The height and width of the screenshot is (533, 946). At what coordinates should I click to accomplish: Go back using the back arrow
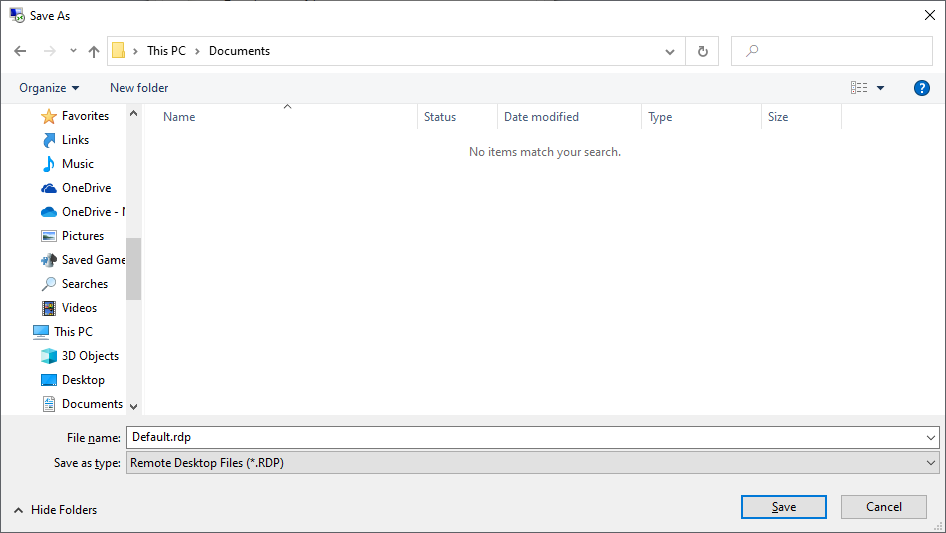pos(21,51)
